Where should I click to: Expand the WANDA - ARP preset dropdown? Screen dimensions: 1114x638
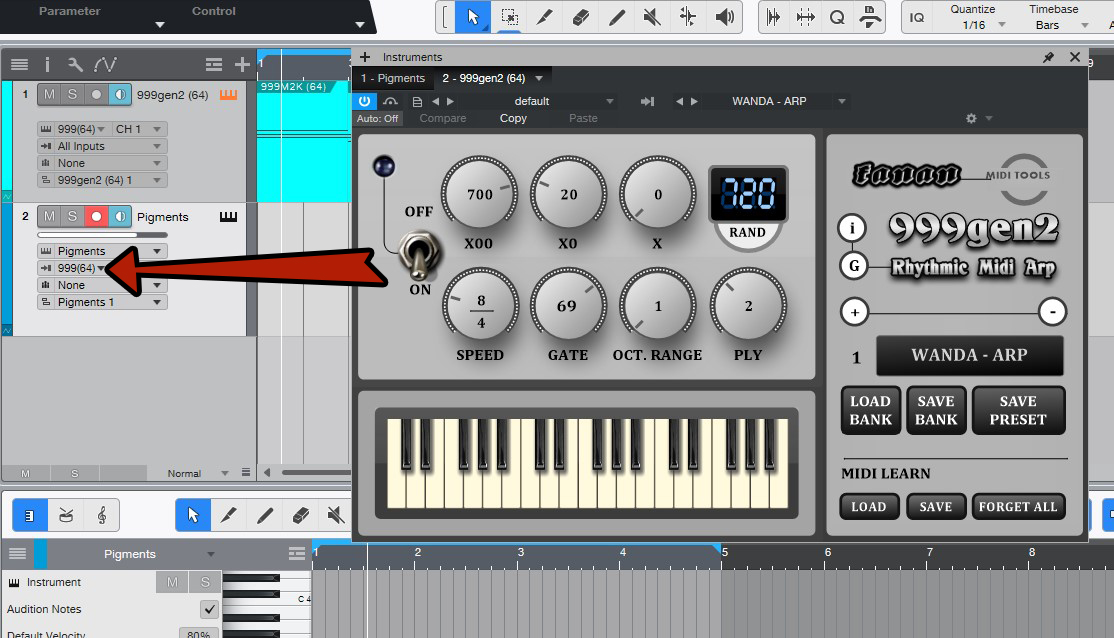point(842,101)
